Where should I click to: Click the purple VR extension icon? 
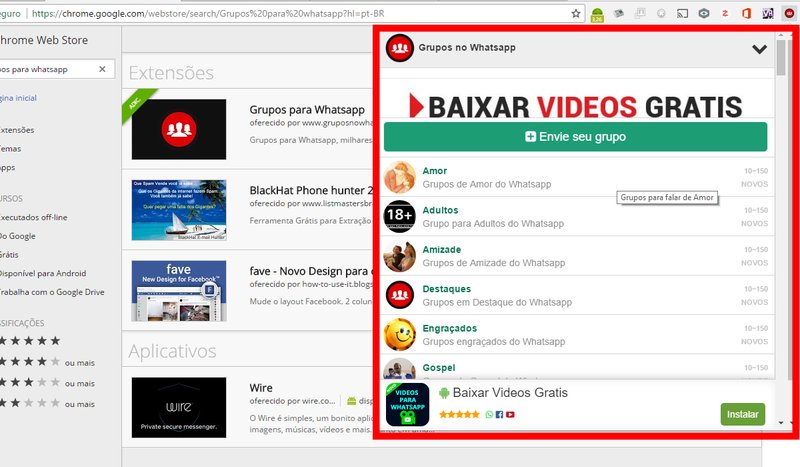768,13
